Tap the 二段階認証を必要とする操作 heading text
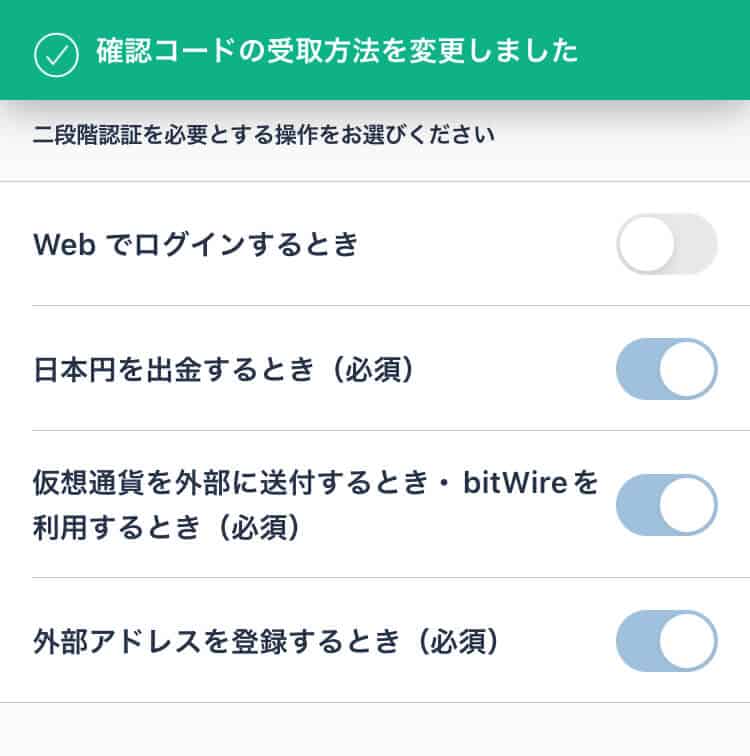The width and height of the screenshot is (750, 756). coord(264,135)
